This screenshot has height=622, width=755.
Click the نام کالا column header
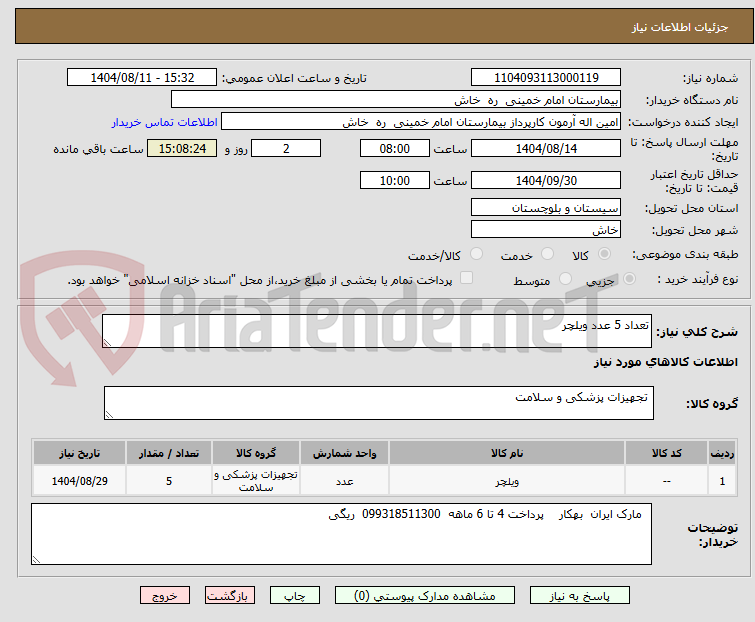pos(507,453)
